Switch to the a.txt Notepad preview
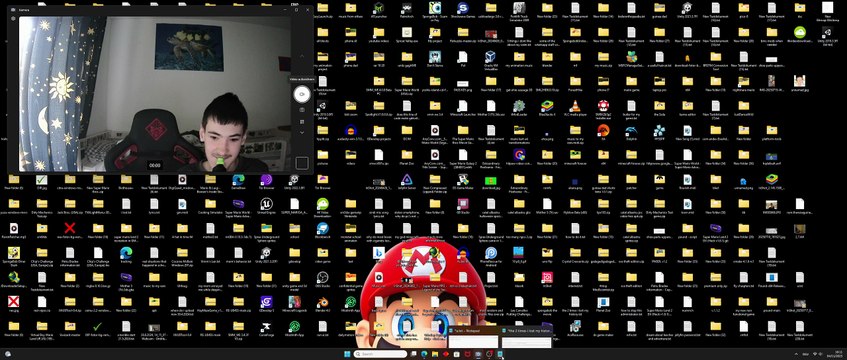 [x=474, y=337]
